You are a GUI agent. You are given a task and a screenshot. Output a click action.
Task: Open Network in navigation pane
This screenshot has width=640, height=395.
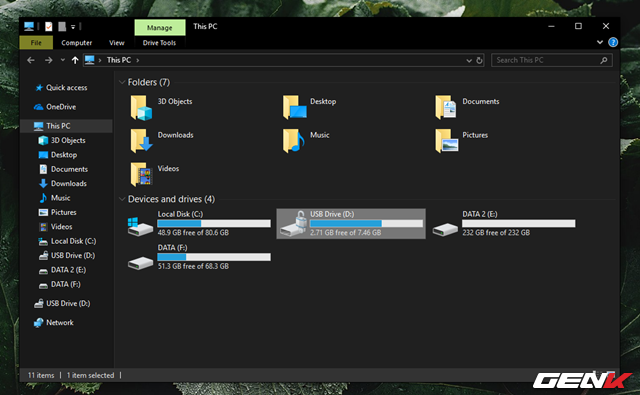(x=54, y=322)
